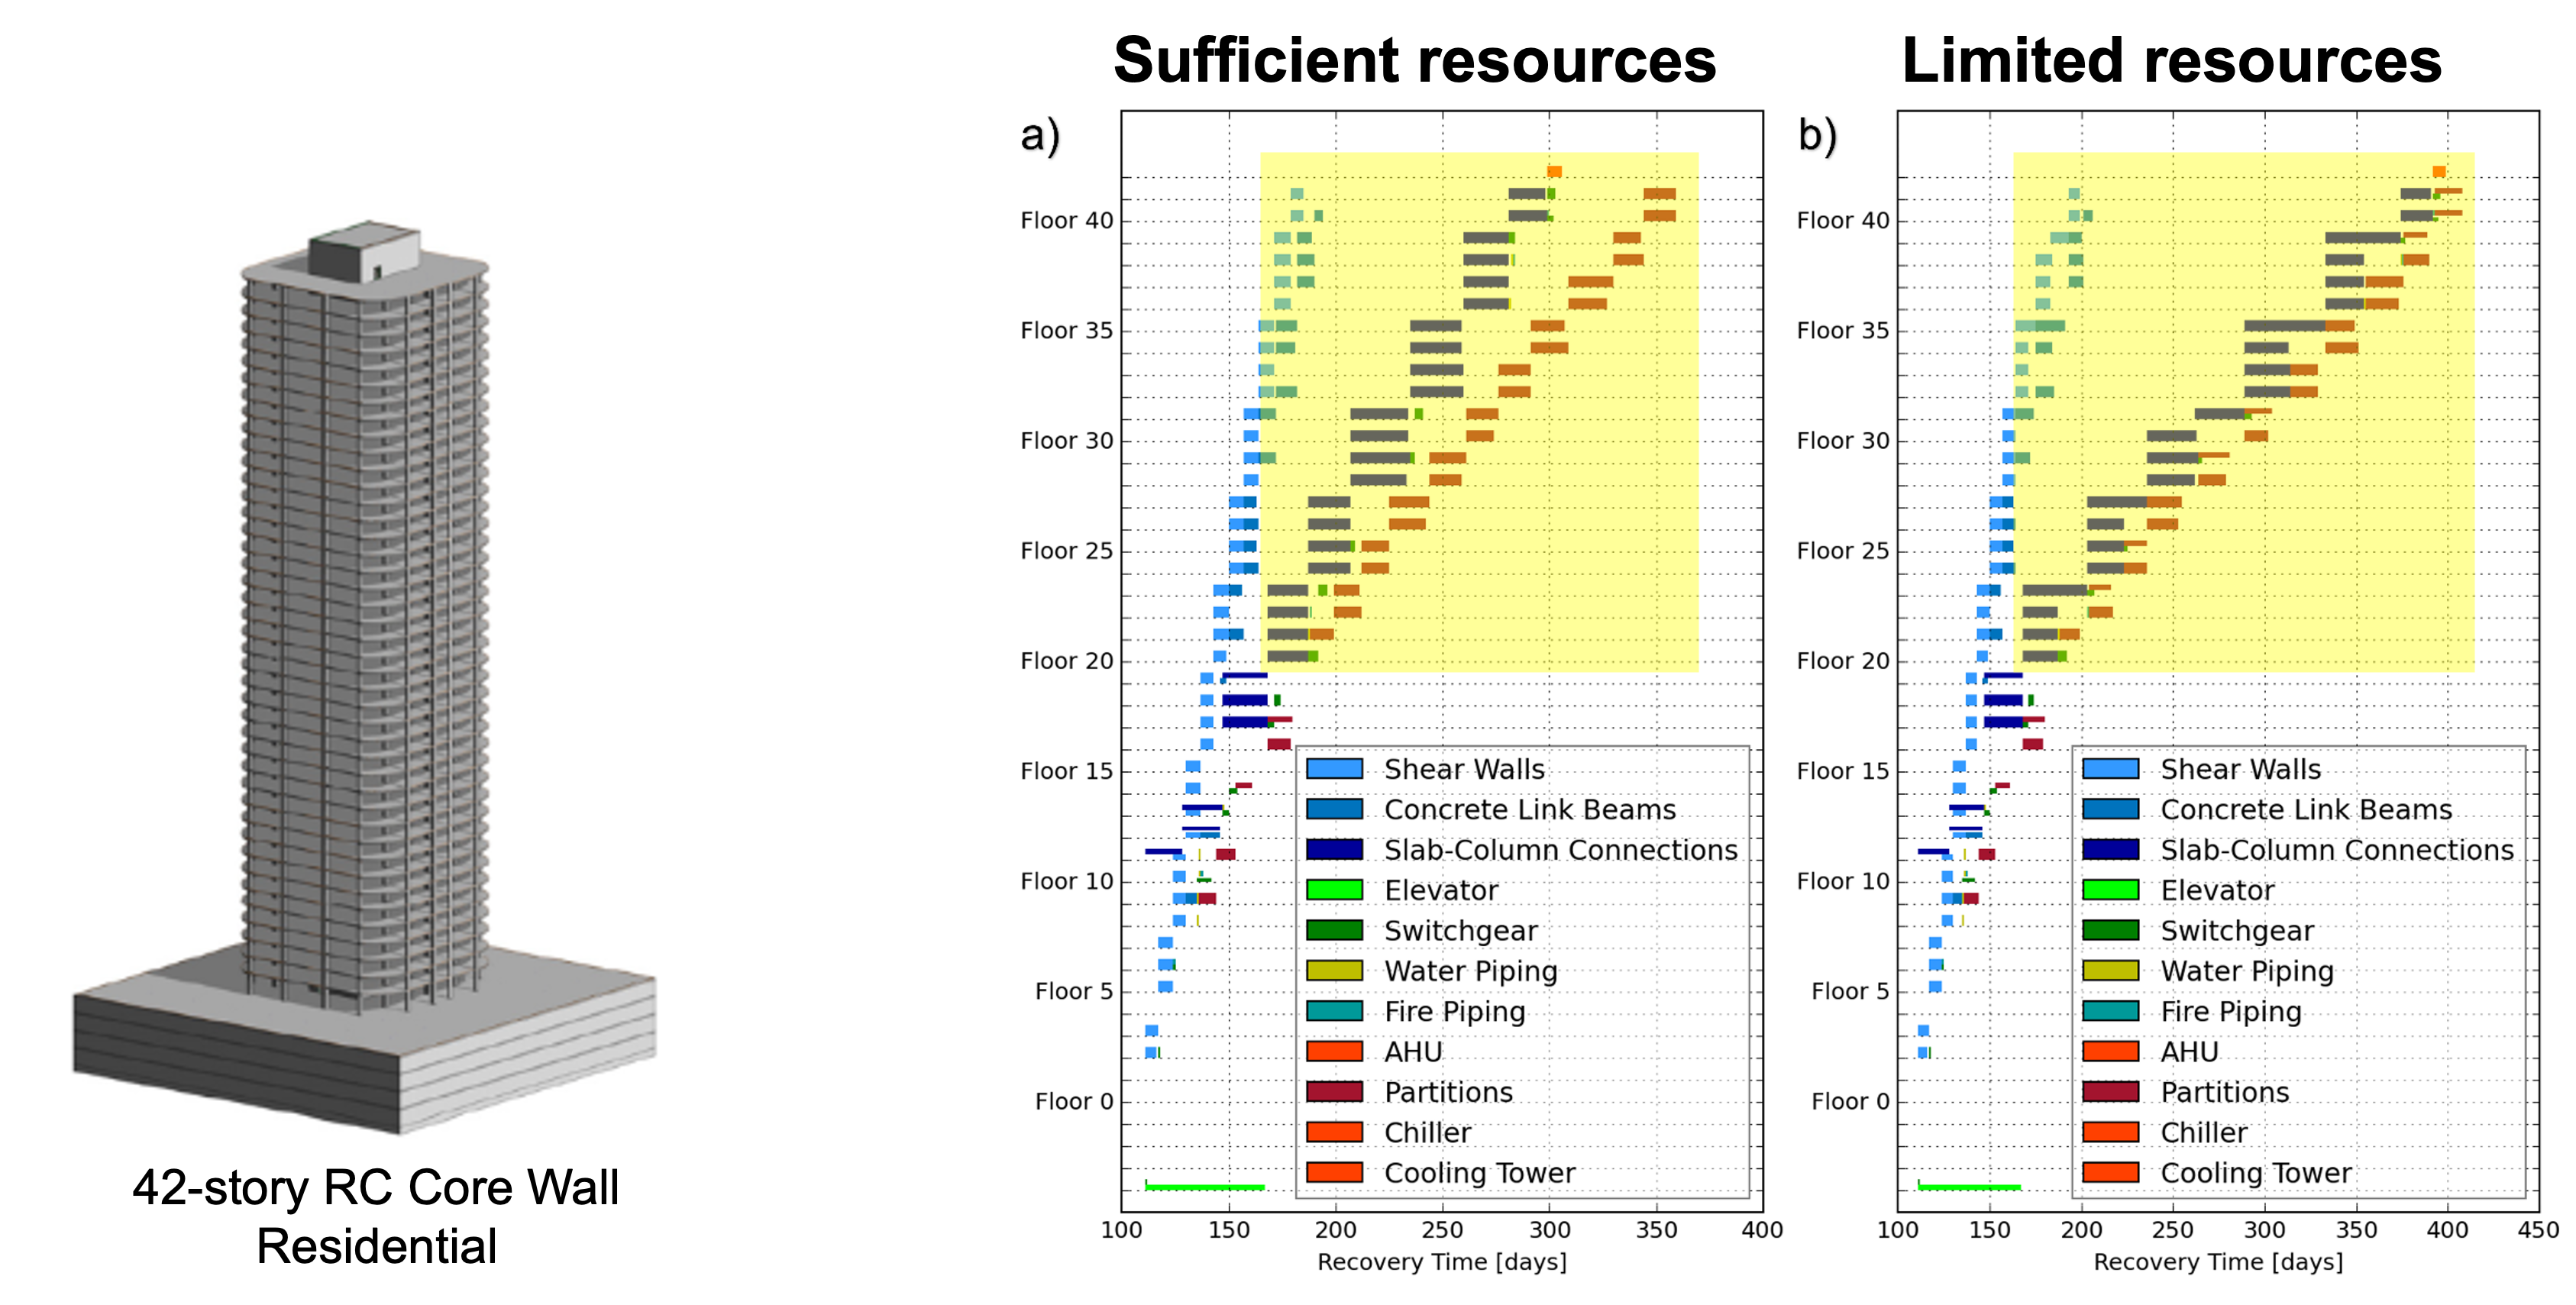Click the '450' x-axis tick on chart b
The image size is (2576, 1305).
coord(2539,1230)
